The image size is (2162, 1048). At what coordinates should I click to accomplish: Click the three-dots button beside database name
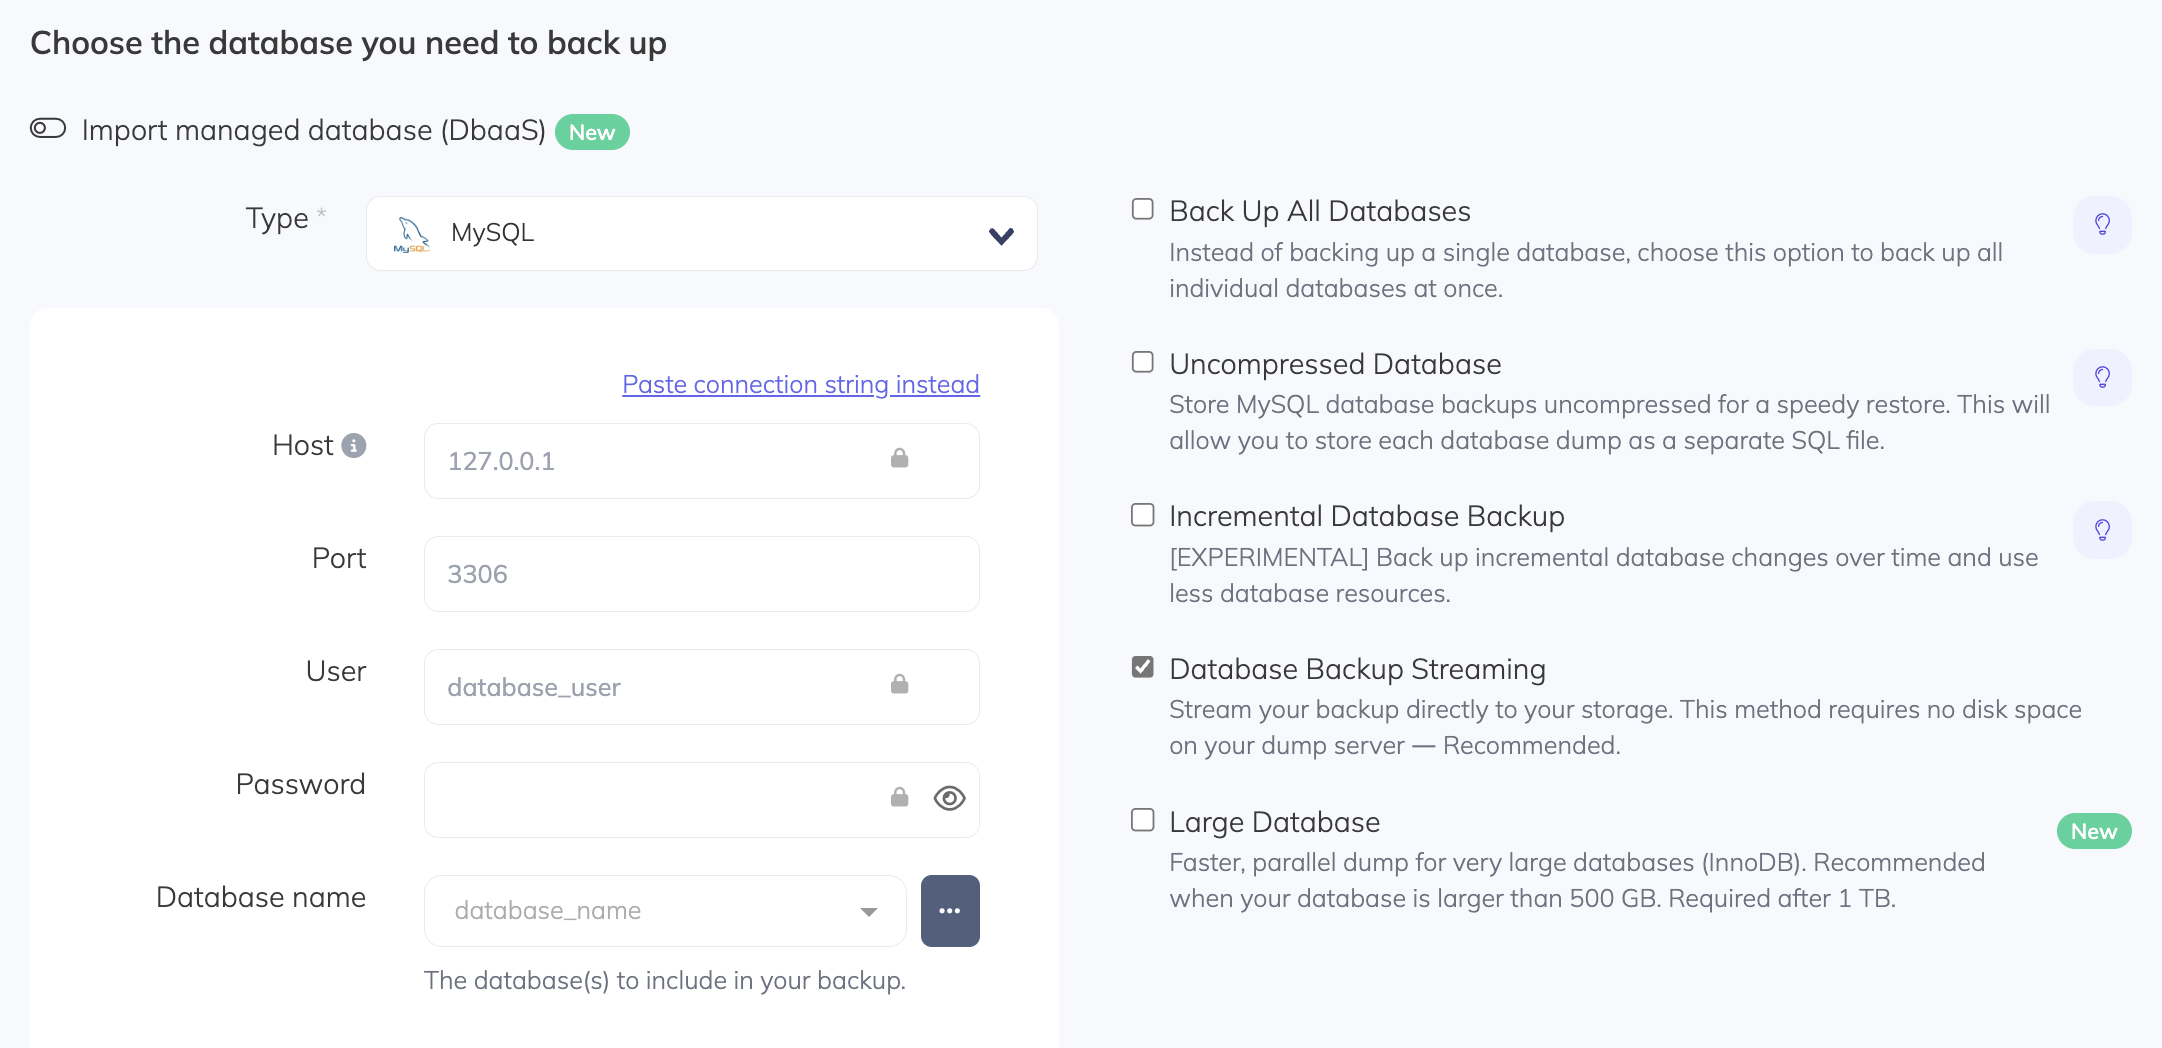(x=949, y=911)
